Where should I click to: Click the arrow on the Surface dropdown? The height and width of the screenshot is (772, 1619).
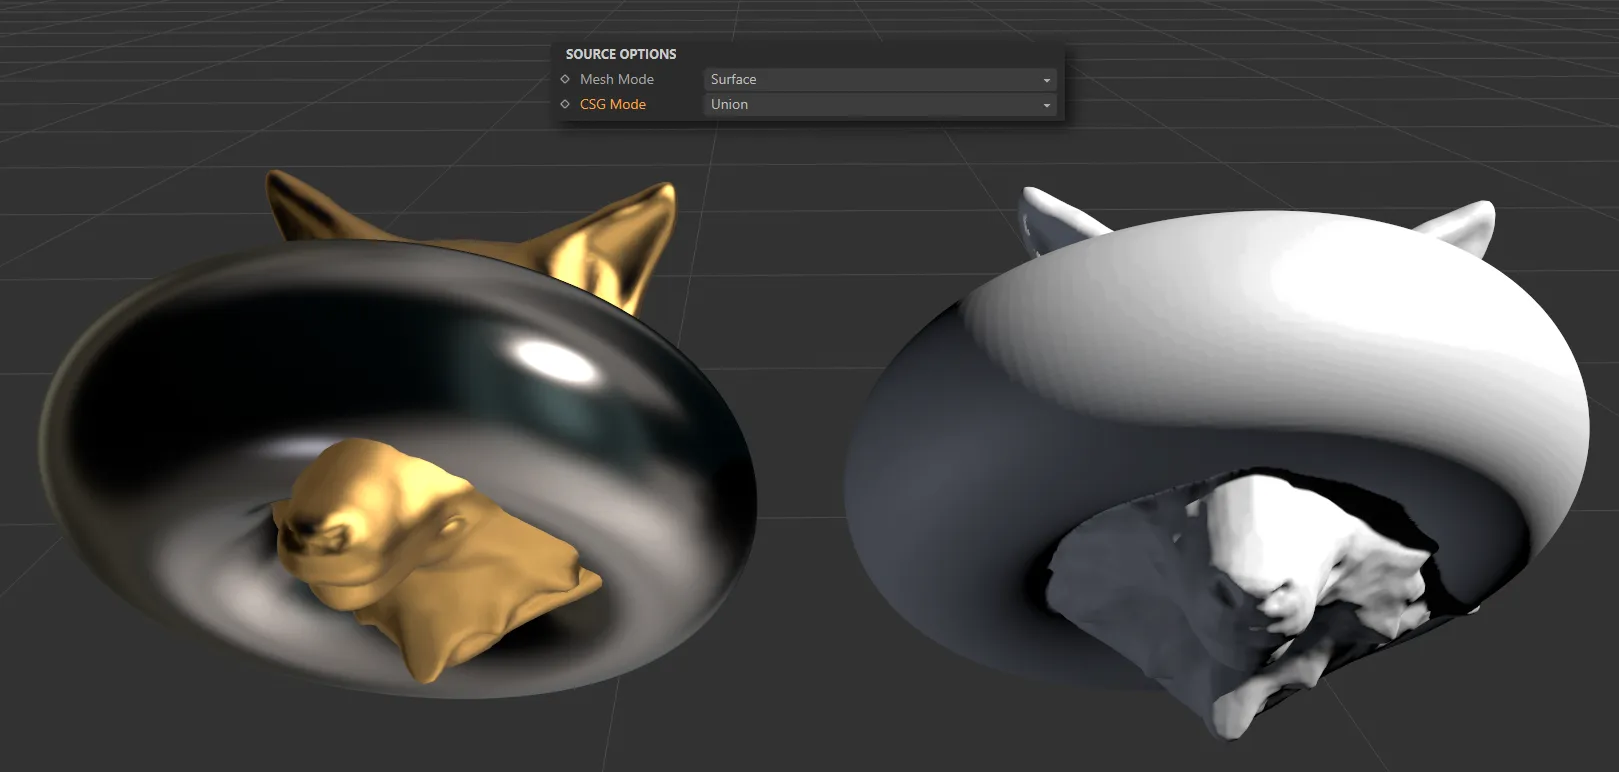[x=1046, y=80]
